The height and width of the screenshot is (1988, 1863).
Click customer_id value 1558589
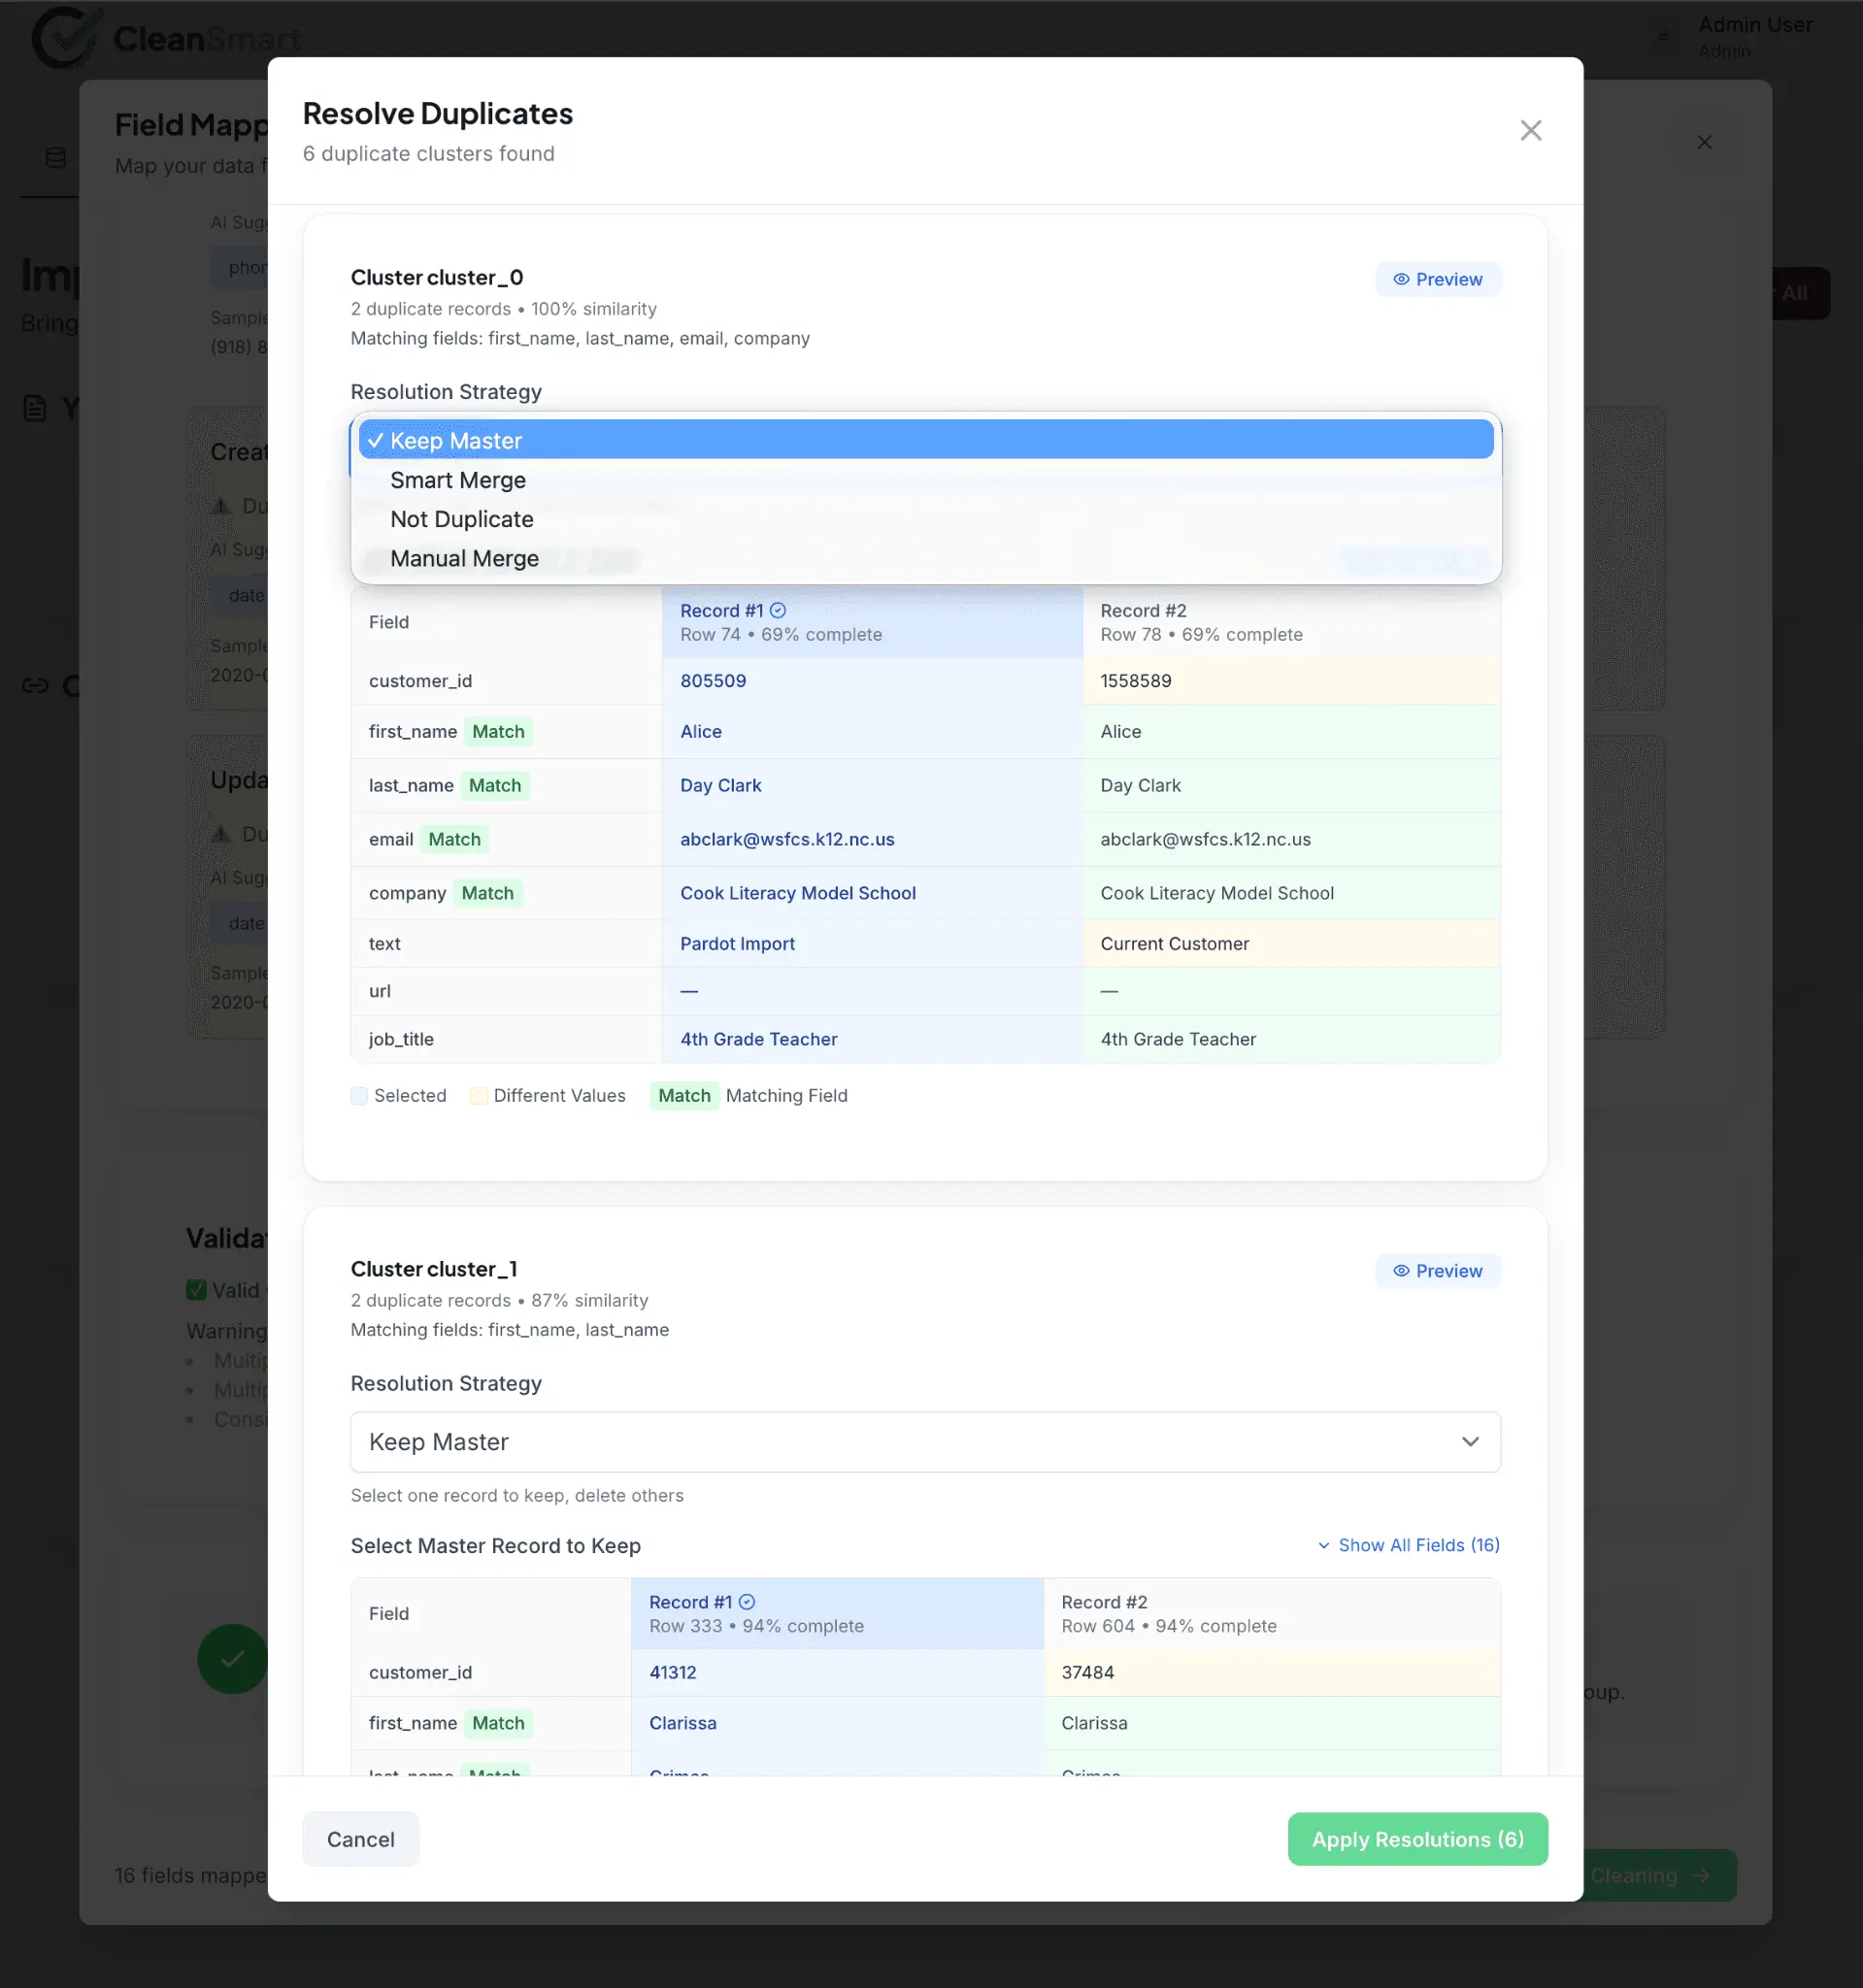1135,681
